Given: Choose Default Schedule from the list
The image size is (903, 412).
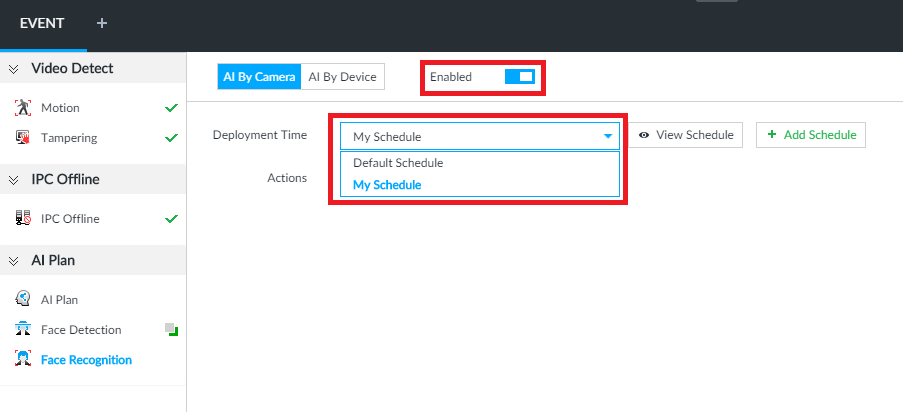Looking at the screenshot, I should coord(398,162).
